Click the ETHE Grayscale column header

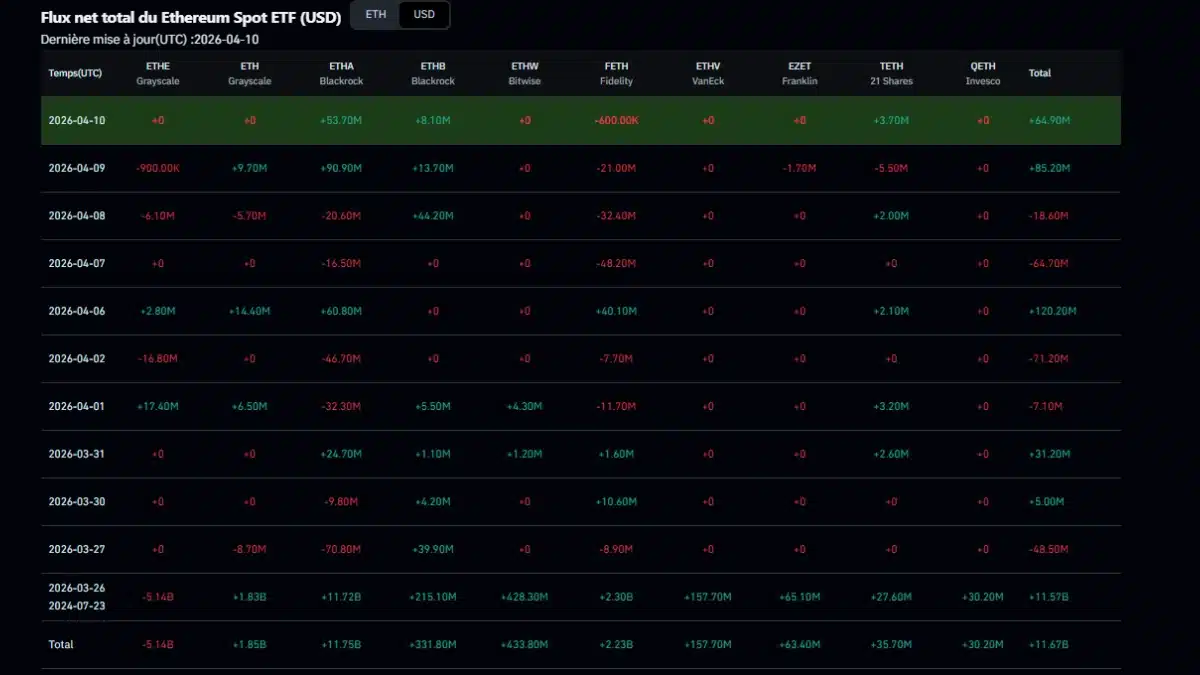coord(158,73)
